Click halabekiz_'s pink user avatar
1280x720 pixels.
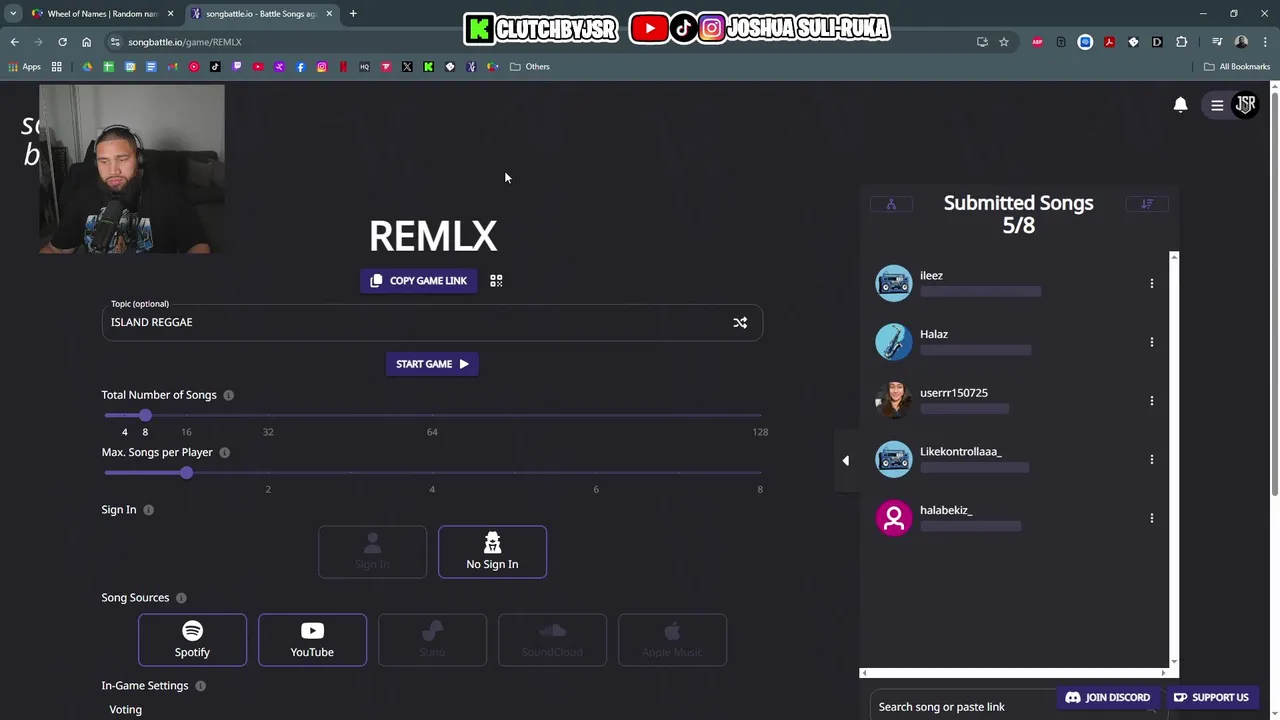tap(894, 518)
